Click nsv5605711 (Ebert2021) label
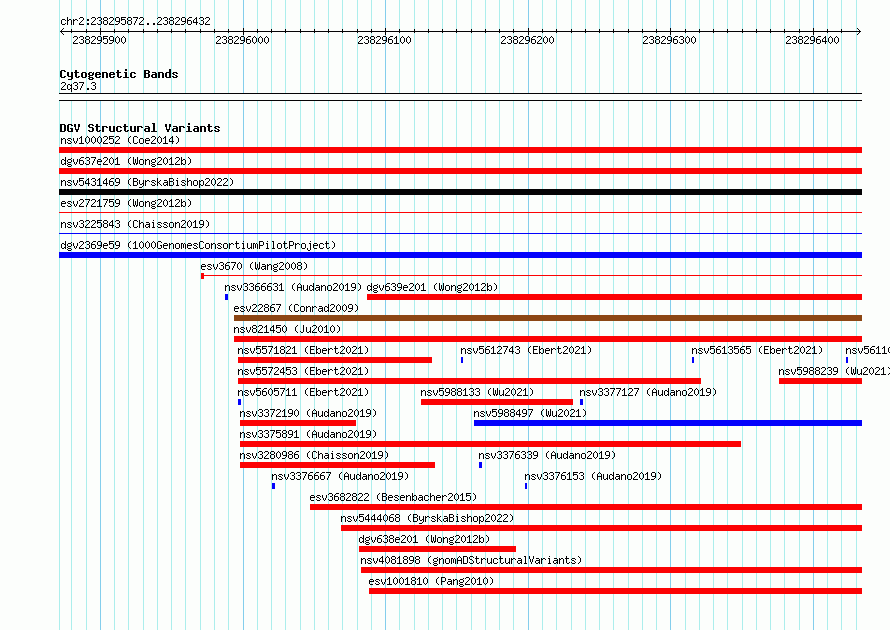 [303, 392]
